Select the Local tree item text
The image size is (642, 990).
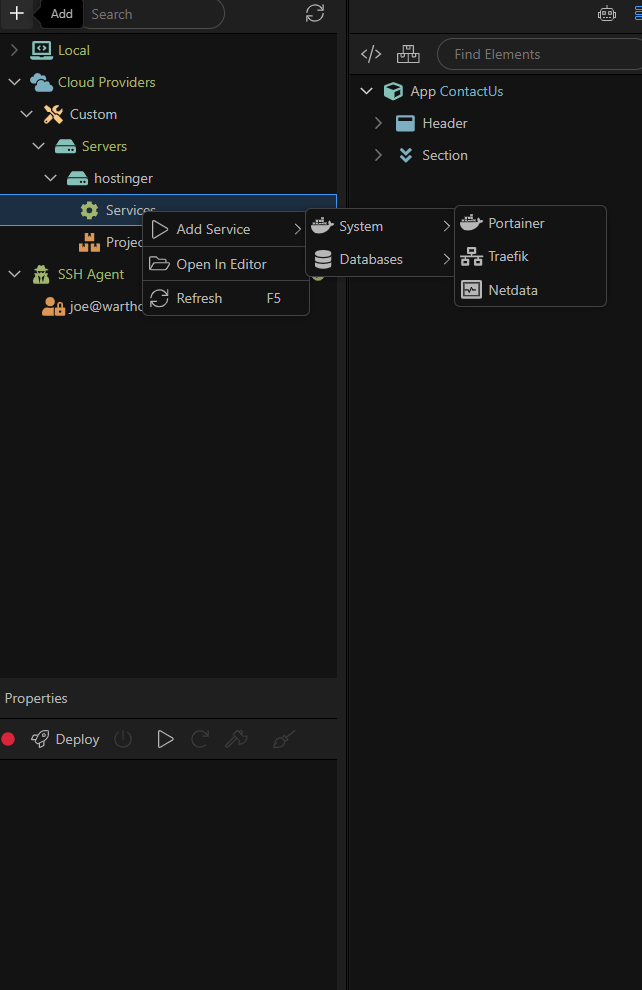(x=74, y=50)
